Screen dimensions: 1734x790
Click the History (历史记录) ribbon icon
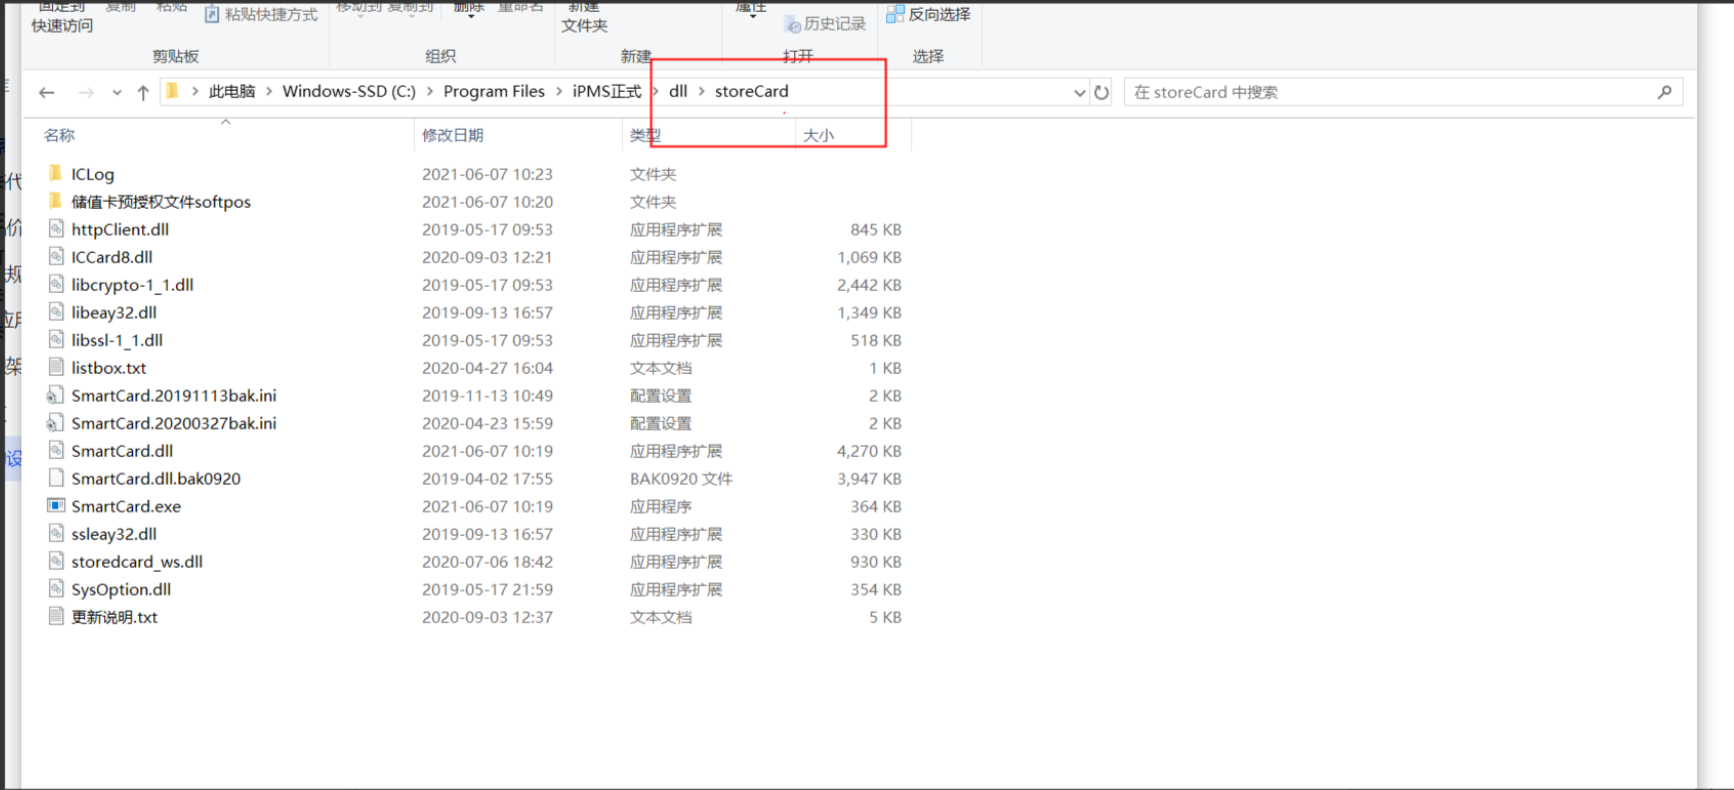793,24
